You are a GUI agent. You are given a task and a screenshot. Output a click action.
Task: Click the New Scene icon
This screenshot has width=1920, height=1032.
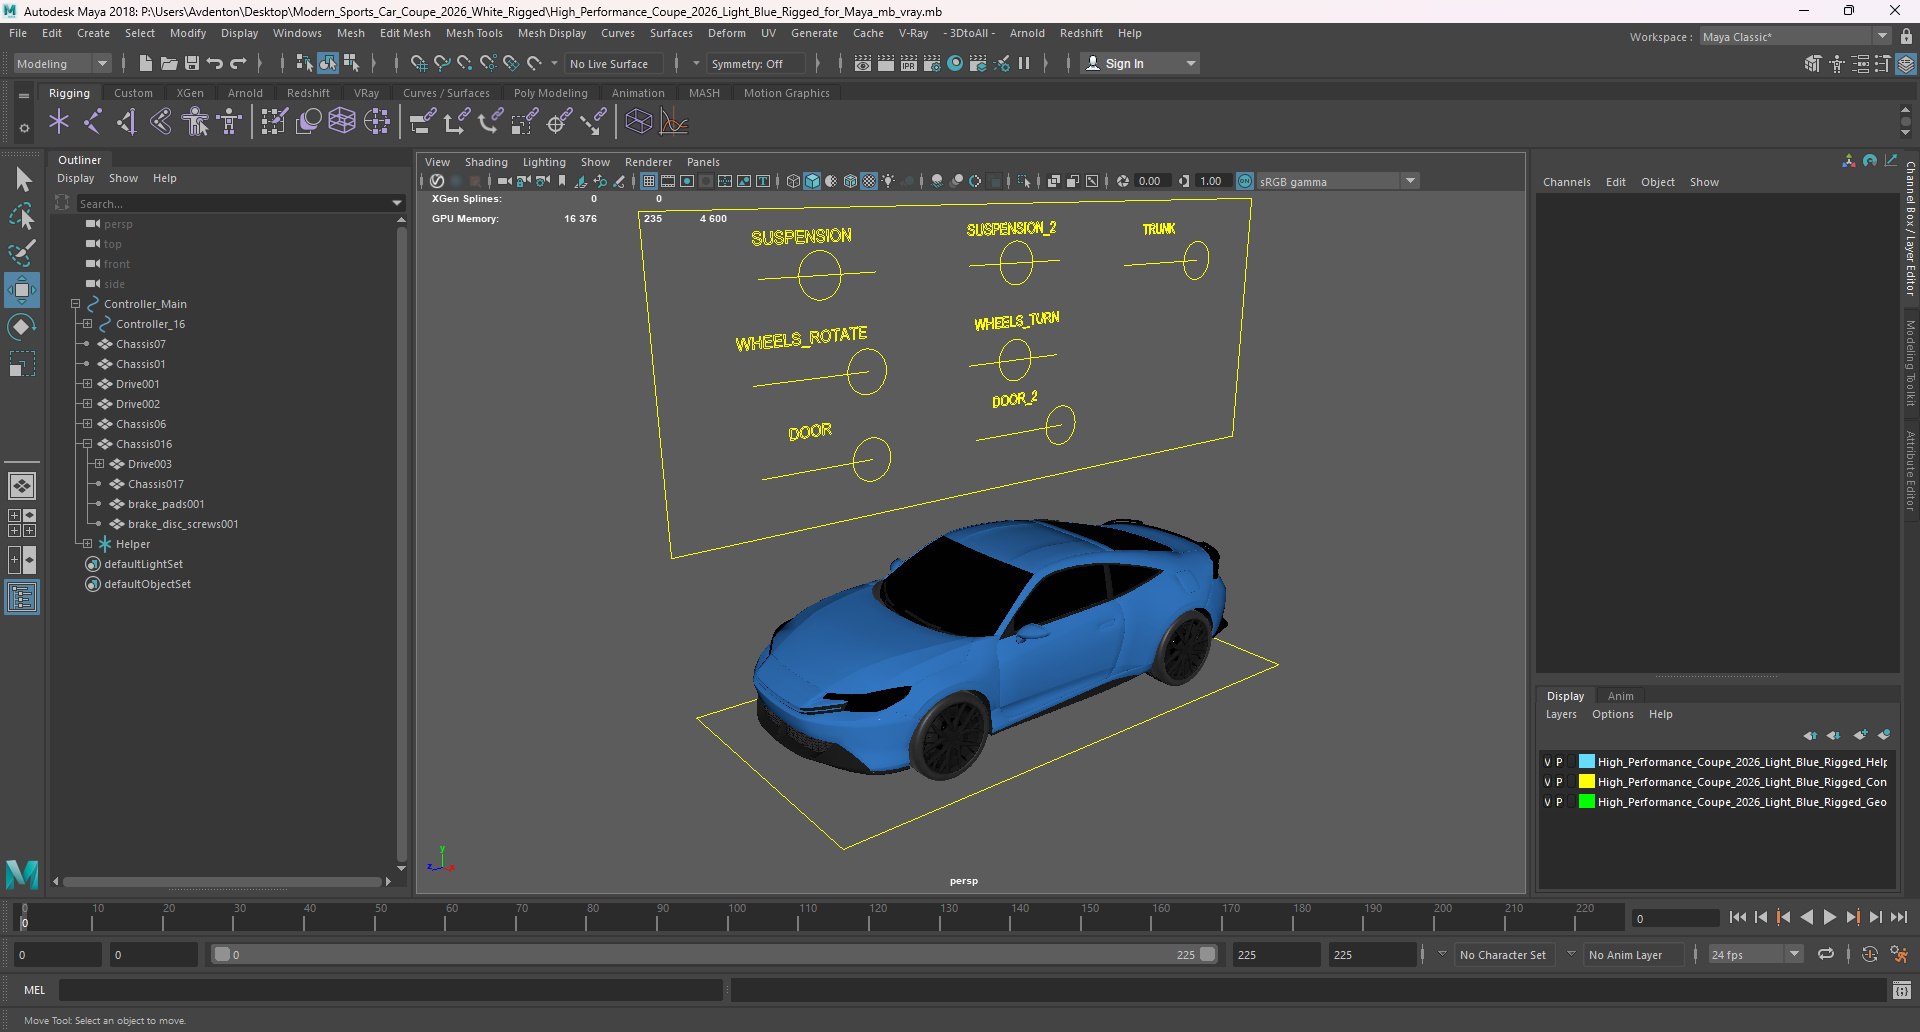pyautogui.click(x=145, y=63)
